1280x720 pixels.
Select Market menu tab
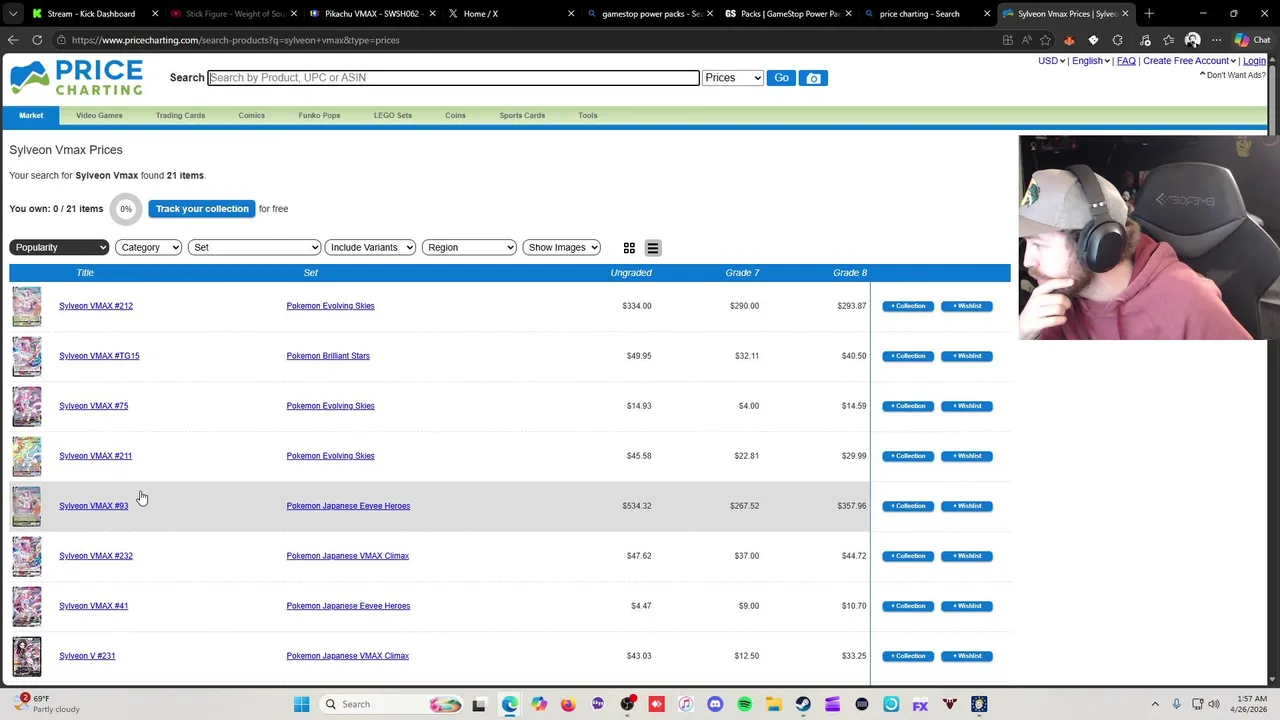click(31, 116)
